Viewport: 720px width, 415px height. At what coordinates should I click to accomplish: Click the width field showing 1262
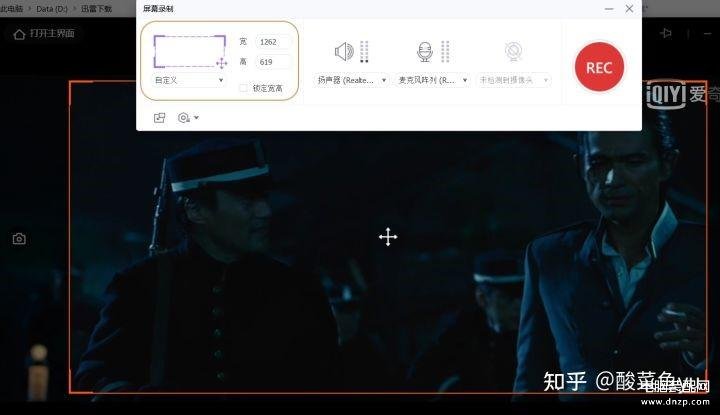[x=273, y=42]
